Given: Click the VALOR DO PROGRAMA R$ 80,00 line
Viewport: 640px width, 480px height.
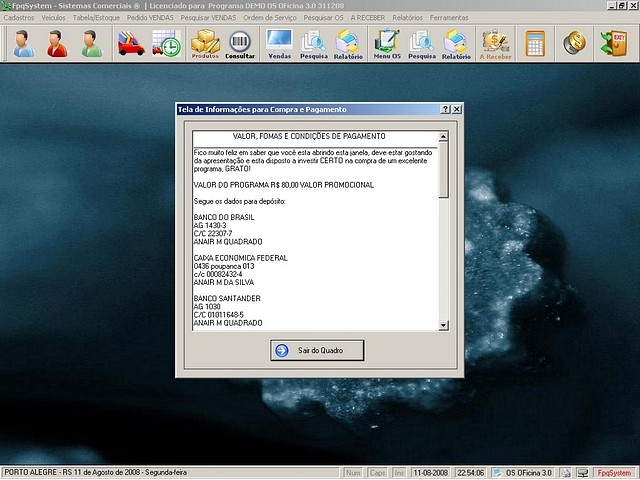Looking at the screenshot, I should pos(284,185).
